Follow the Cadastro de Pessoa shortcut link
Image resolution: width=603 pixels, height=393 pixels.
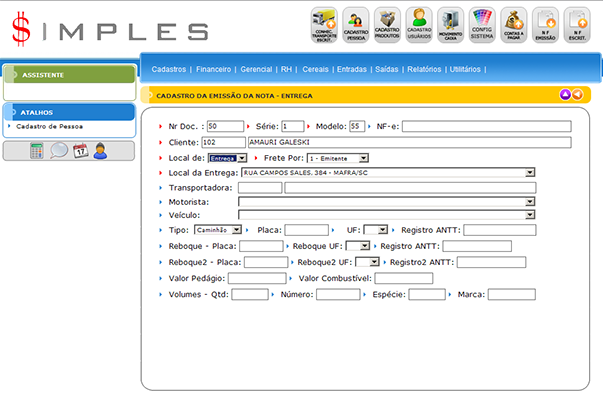pos(49,127)
